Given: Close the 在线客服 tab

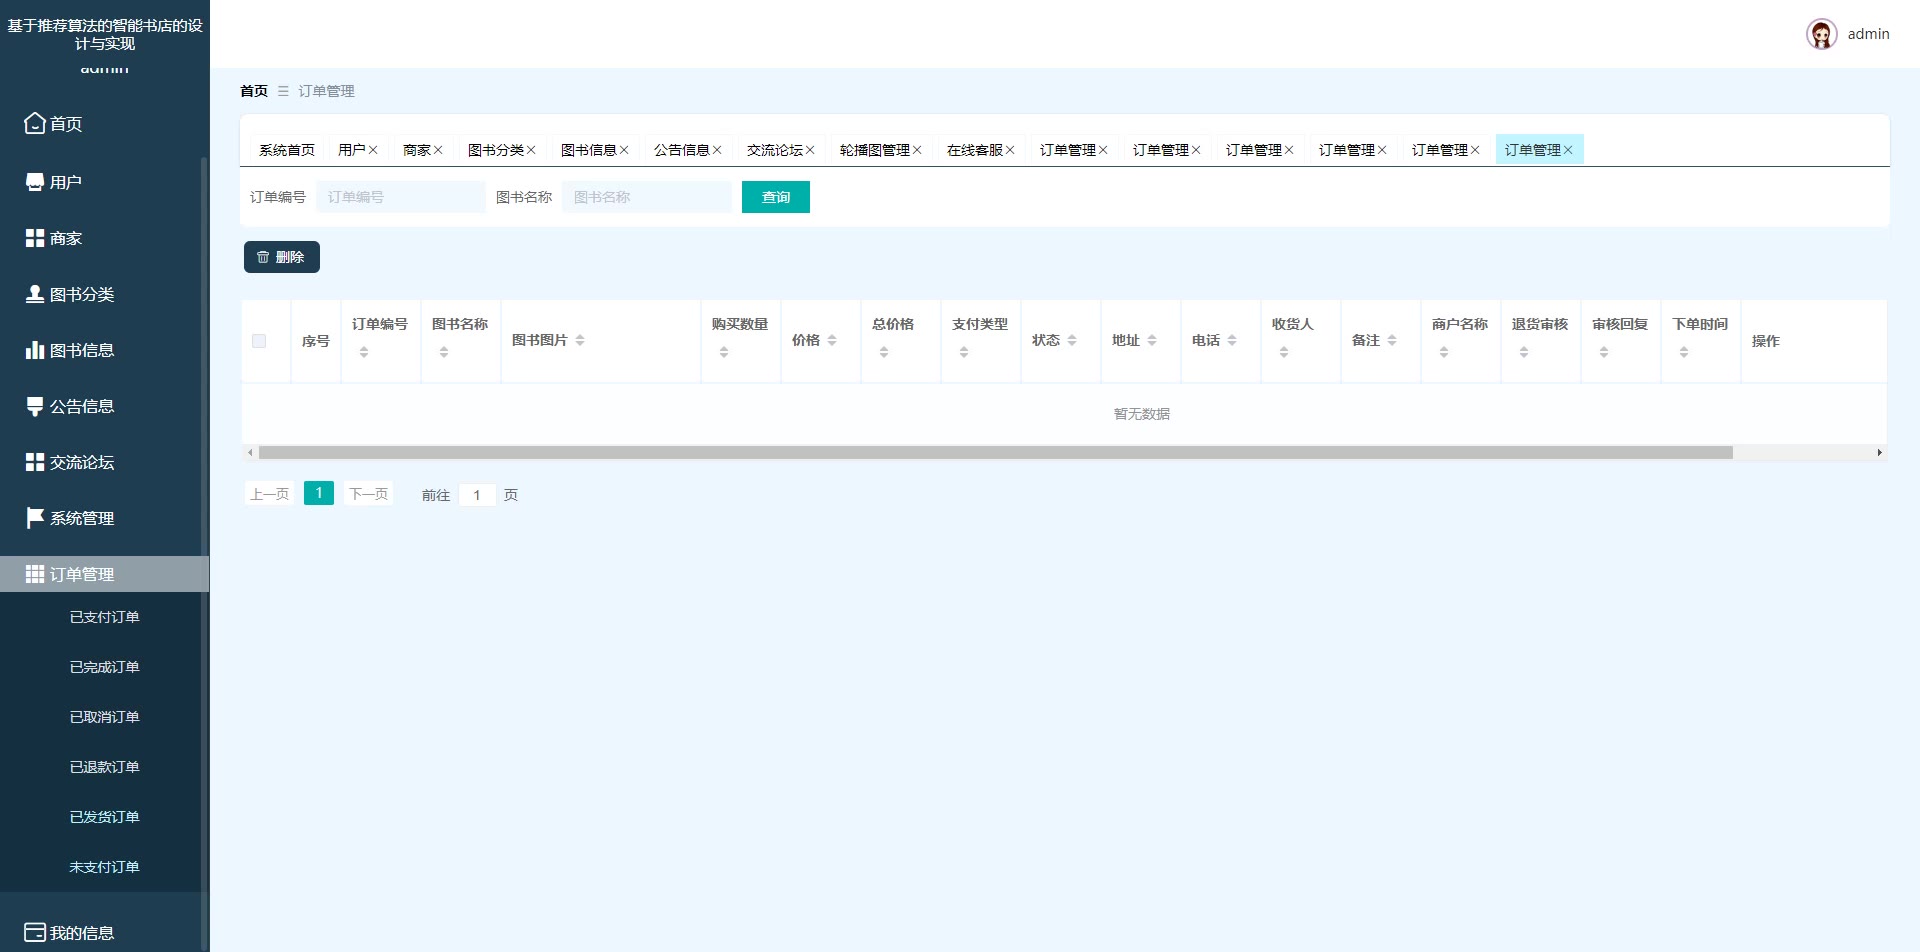Looking at the screenshot, I should (1010, 150).
